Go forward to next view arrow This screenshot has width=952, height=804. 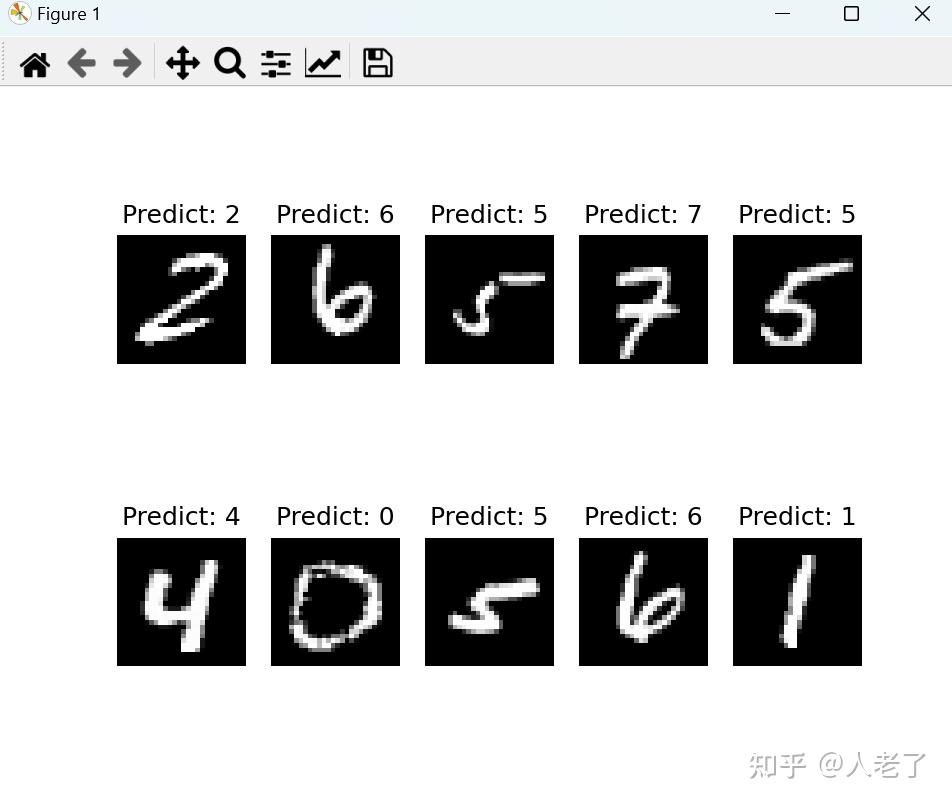click(x=128, y=63)
